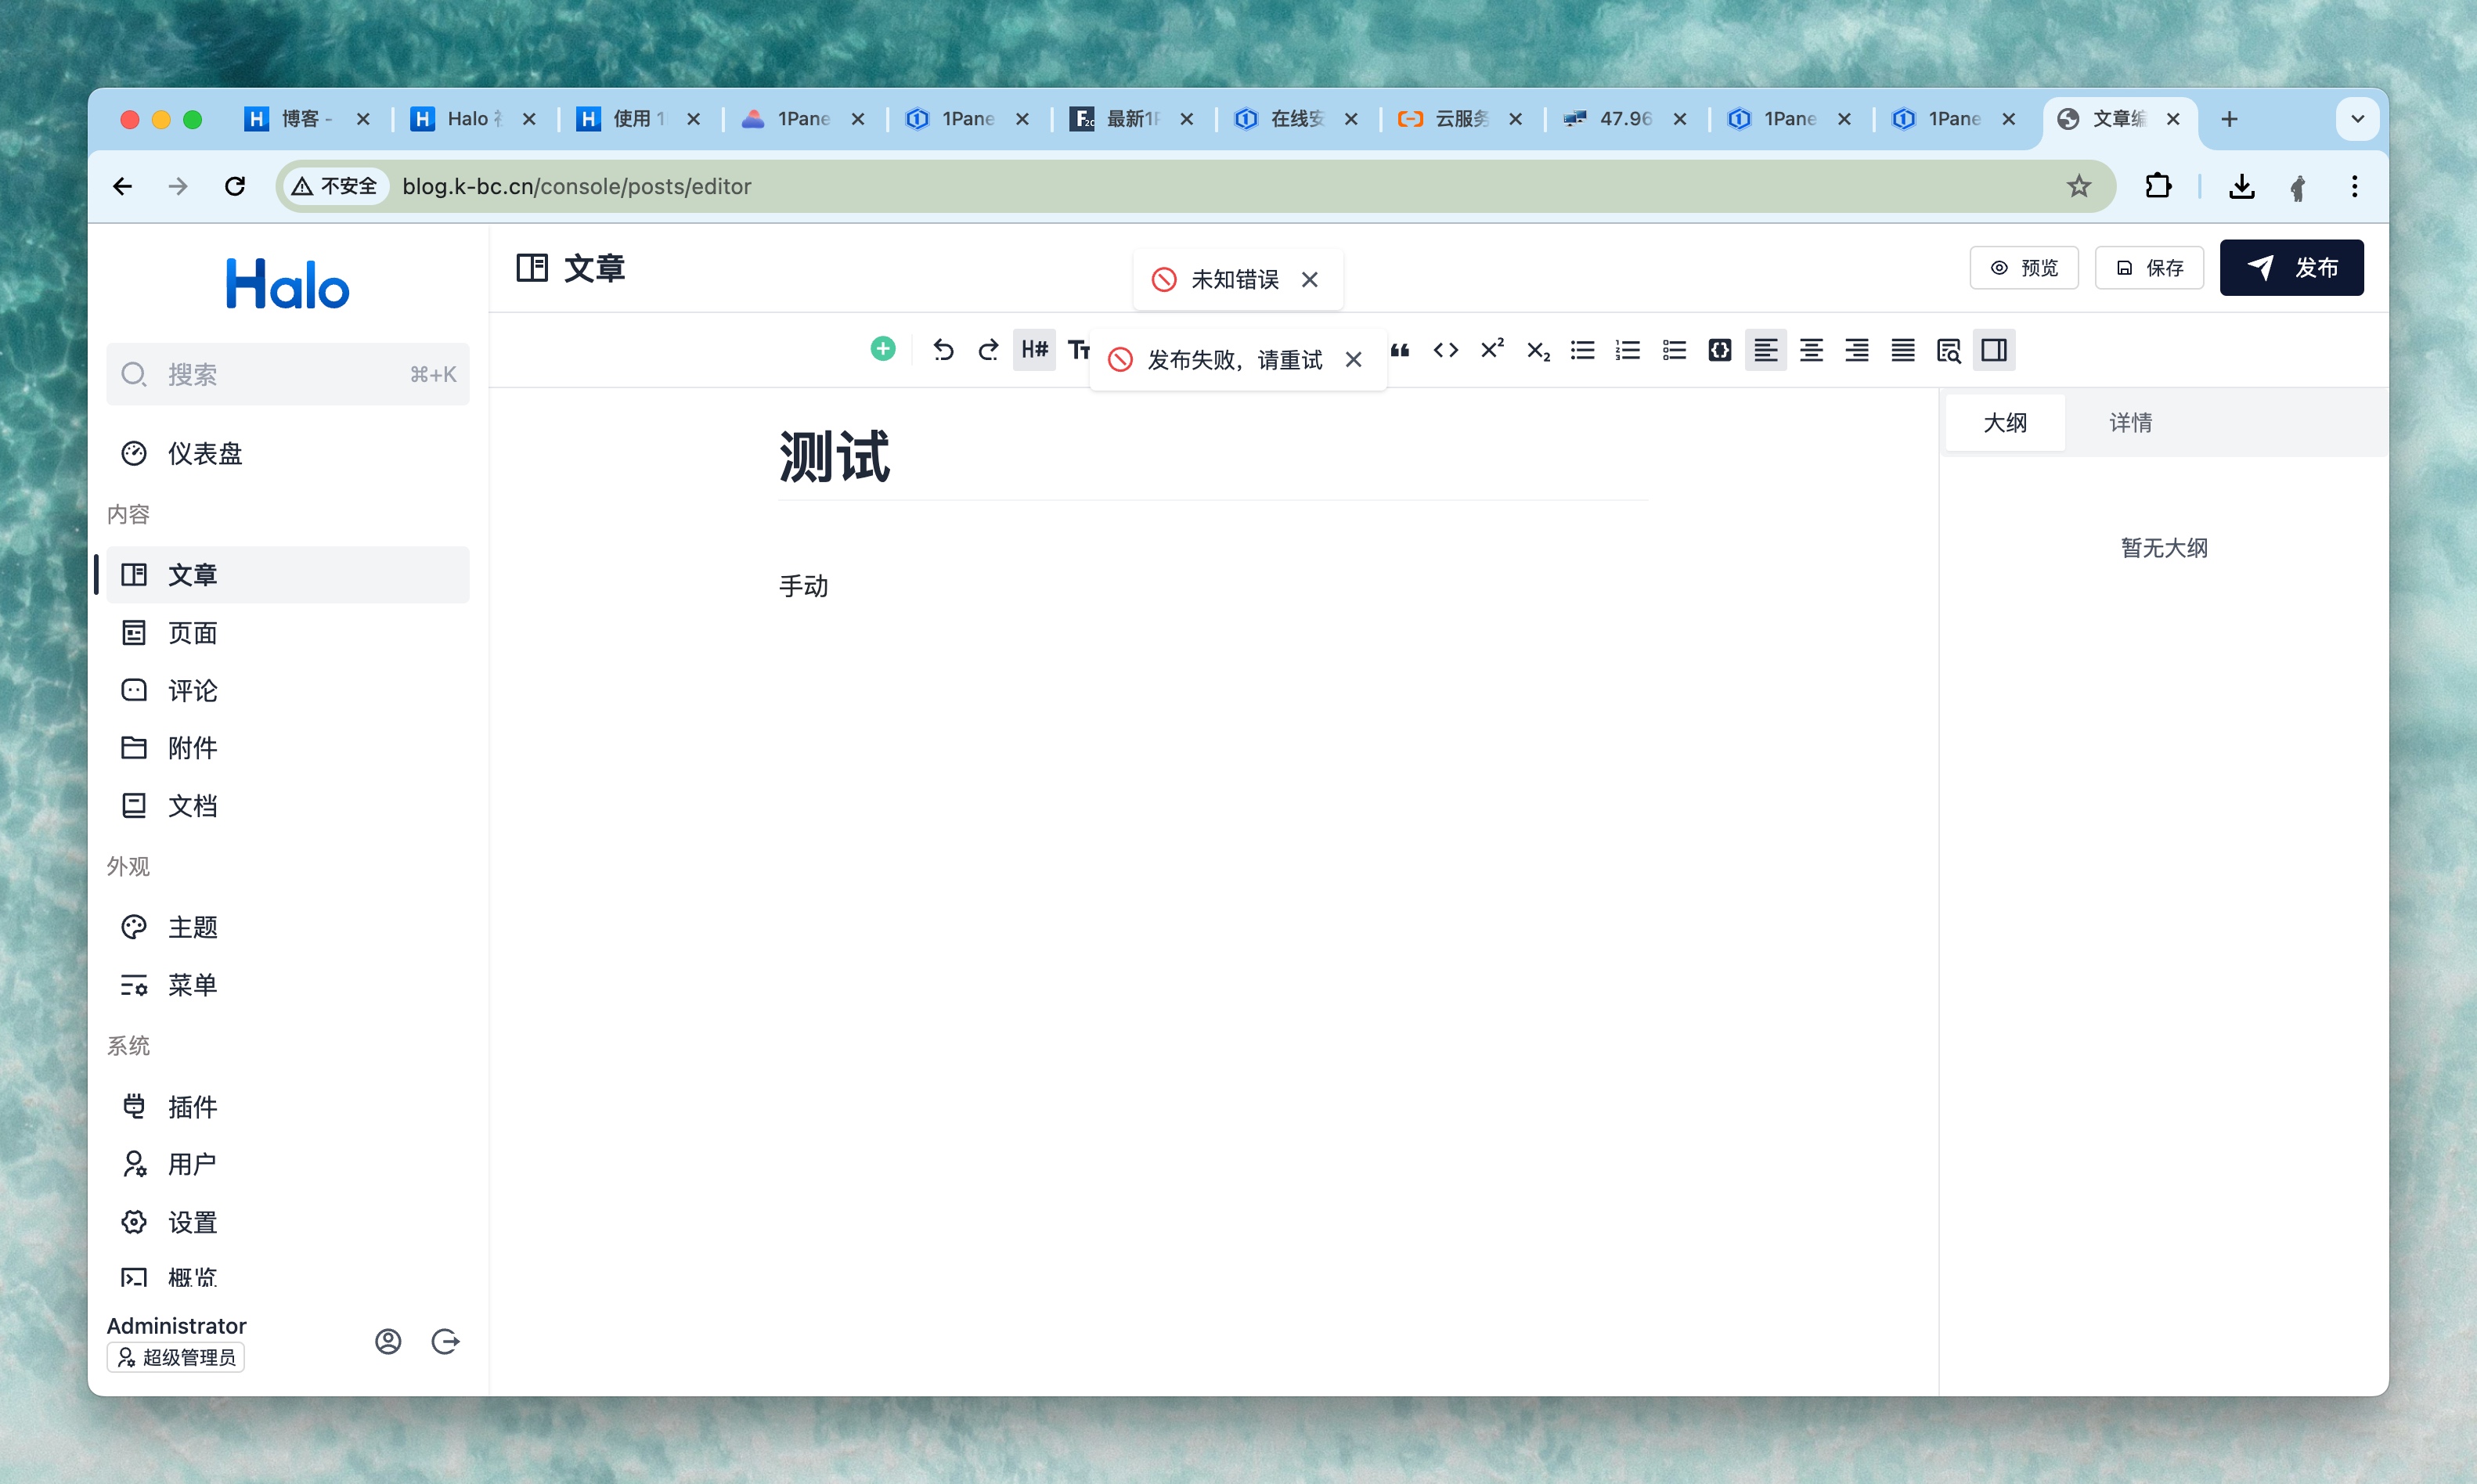
Task: Go to 页面 pages section
Action: coord(288,633)
